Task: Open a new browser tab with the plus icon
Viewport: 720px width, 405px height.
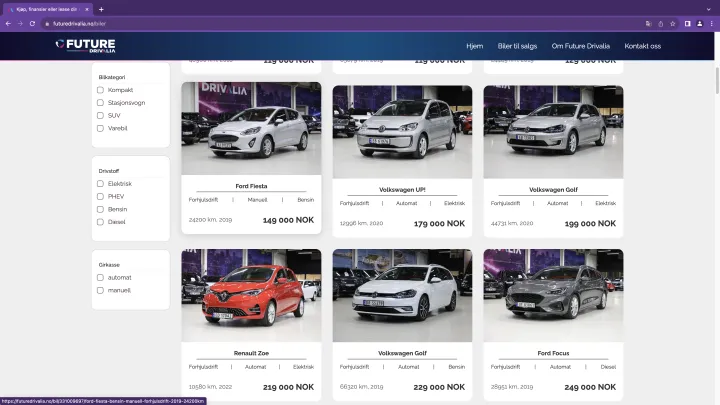Action: pyautogui.click(x=101, y=9)
